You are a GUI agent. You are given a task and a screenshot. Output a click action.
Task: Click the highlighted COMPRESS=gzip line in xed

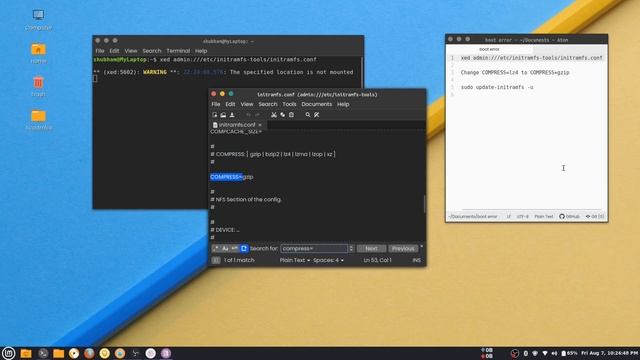pos(232,177)
